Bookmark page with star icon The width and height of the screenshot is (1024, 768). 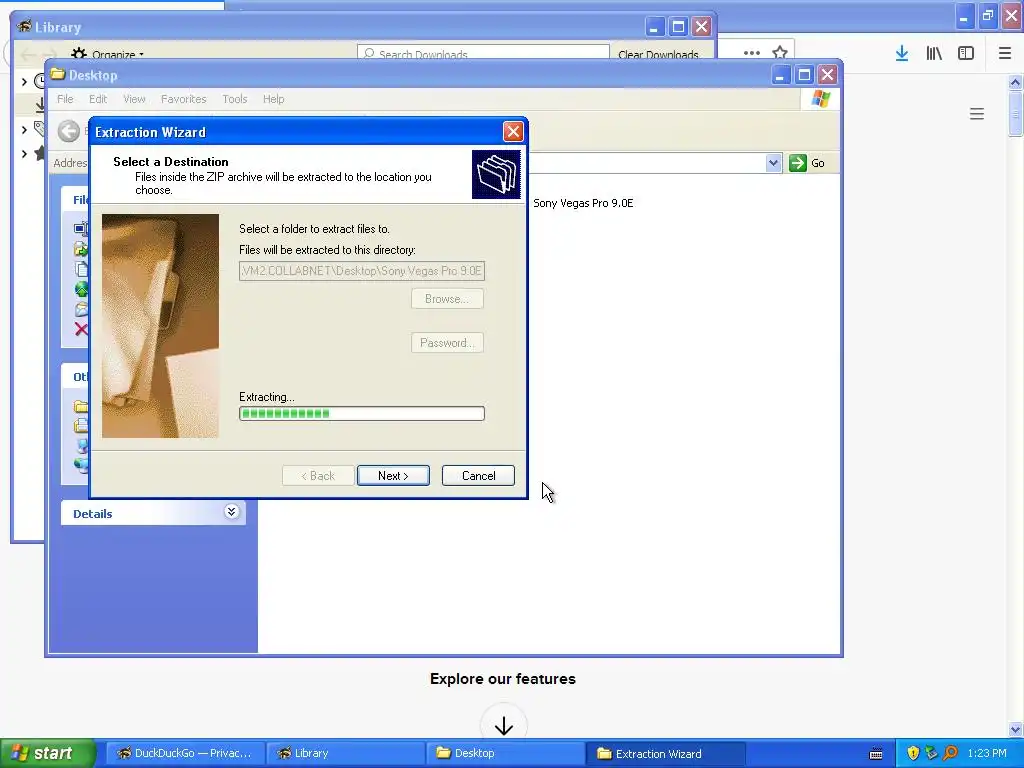(780, 53)
